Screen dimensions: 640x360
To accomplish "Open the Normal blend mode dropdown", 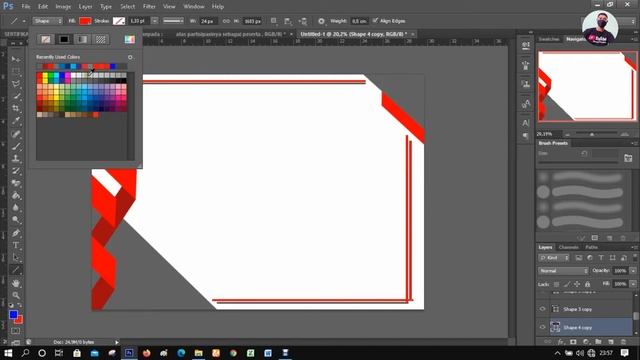I will (x=563, y=271).
